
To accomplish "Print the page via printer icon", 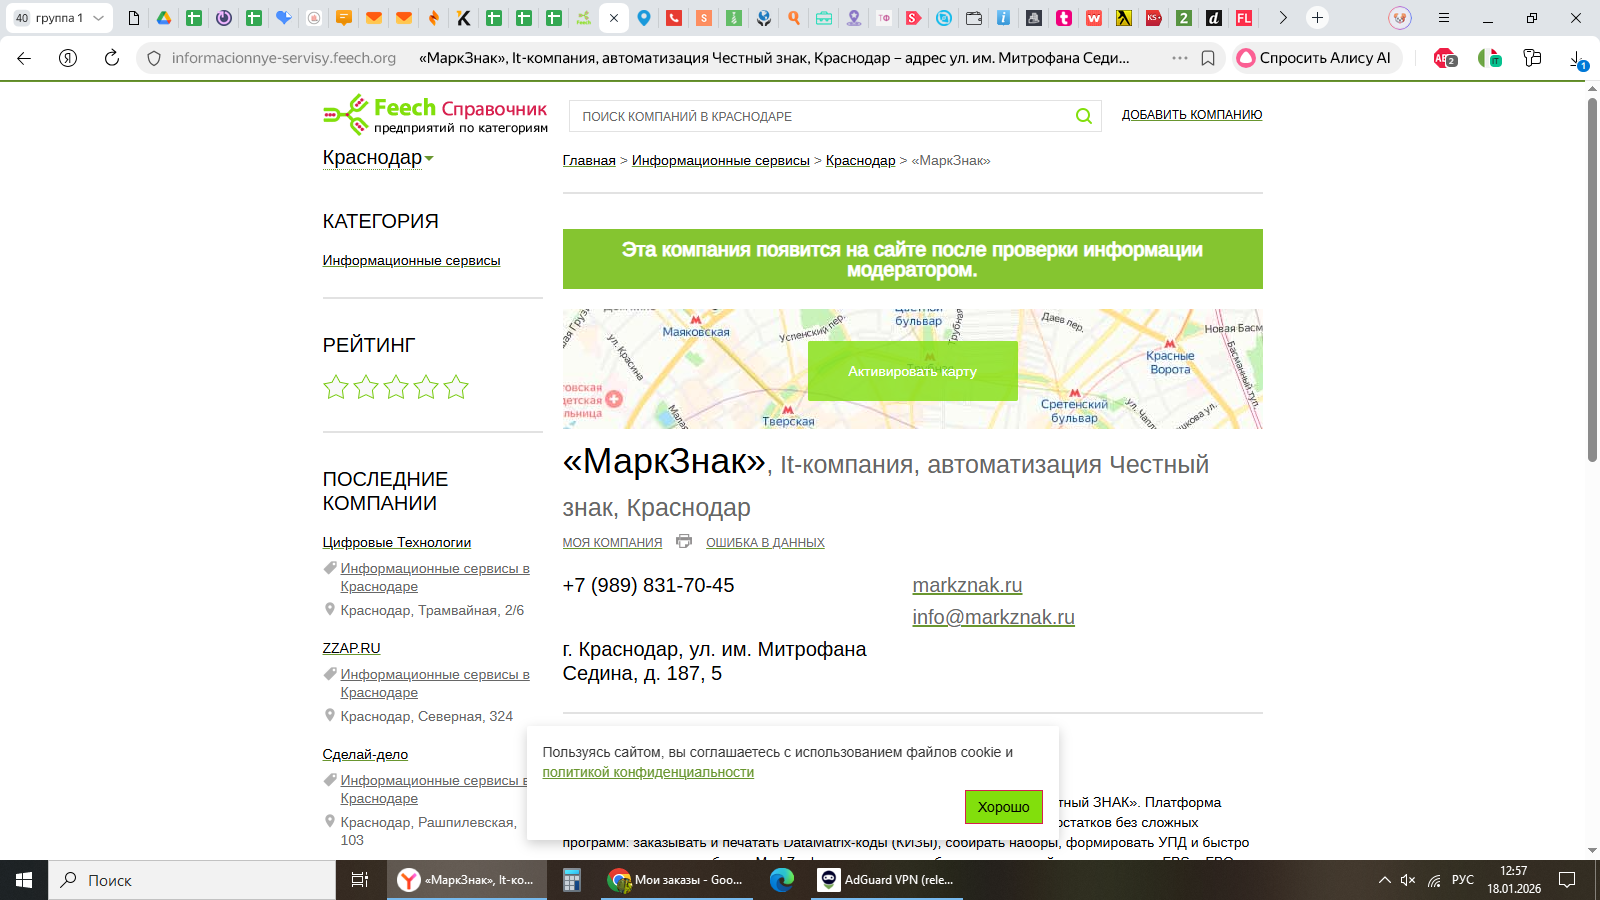I will click(684, 541).
